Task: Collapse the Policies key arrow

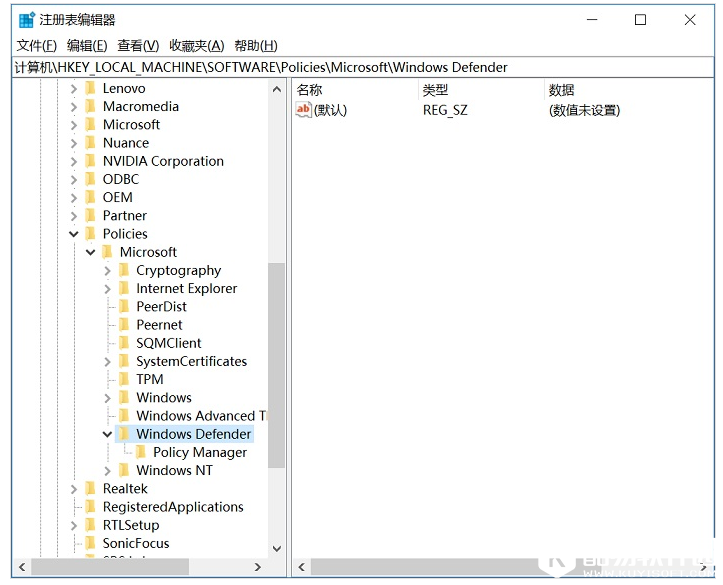Action: click(74, 234)
